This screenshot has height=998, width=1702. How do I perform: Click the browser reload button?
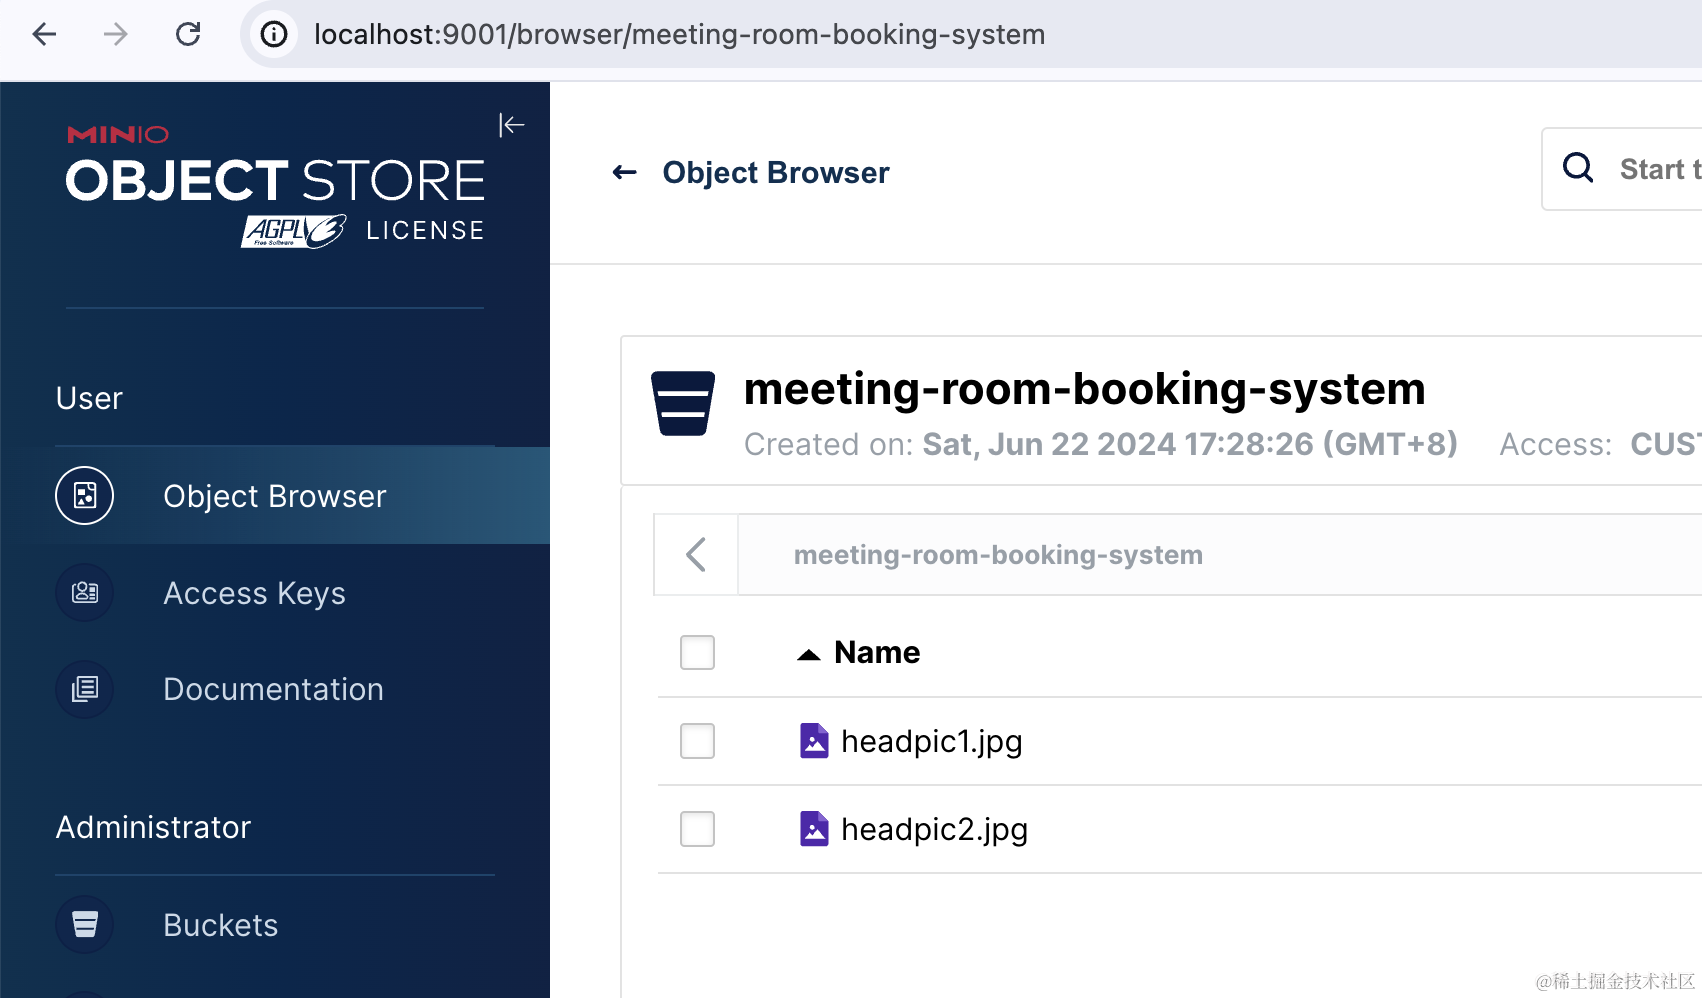(188, 34)
